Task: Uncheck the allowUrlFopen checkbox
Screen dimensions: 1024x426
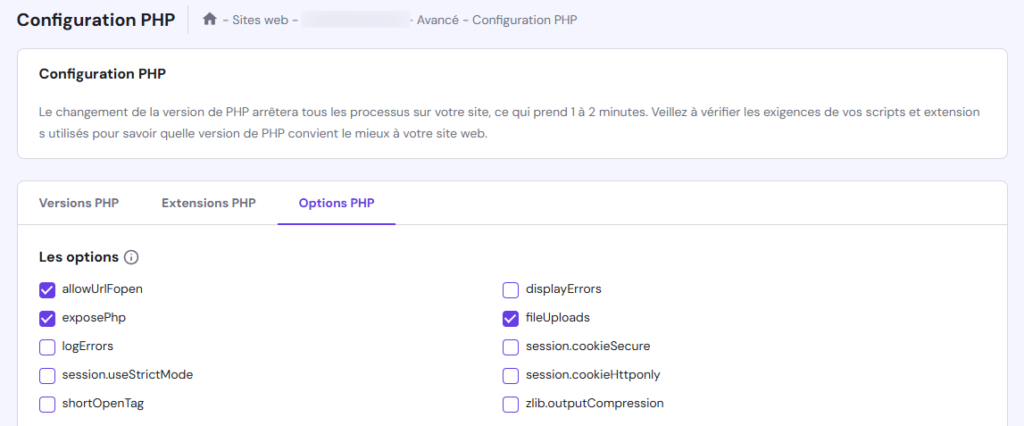Action: point(47,290)
